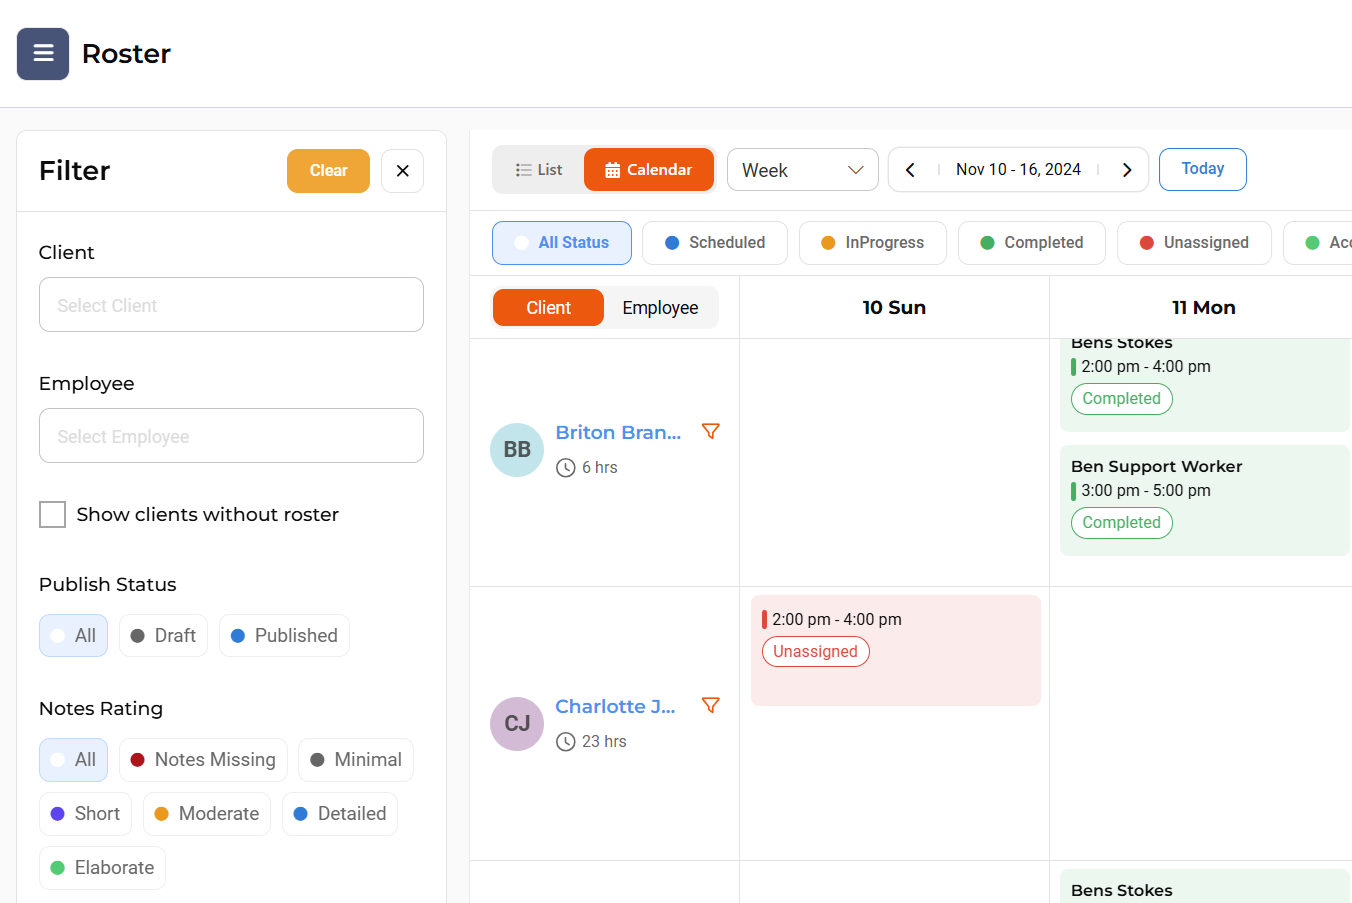
Task: Filter by Short notes rating
Action: click(85, 814)
